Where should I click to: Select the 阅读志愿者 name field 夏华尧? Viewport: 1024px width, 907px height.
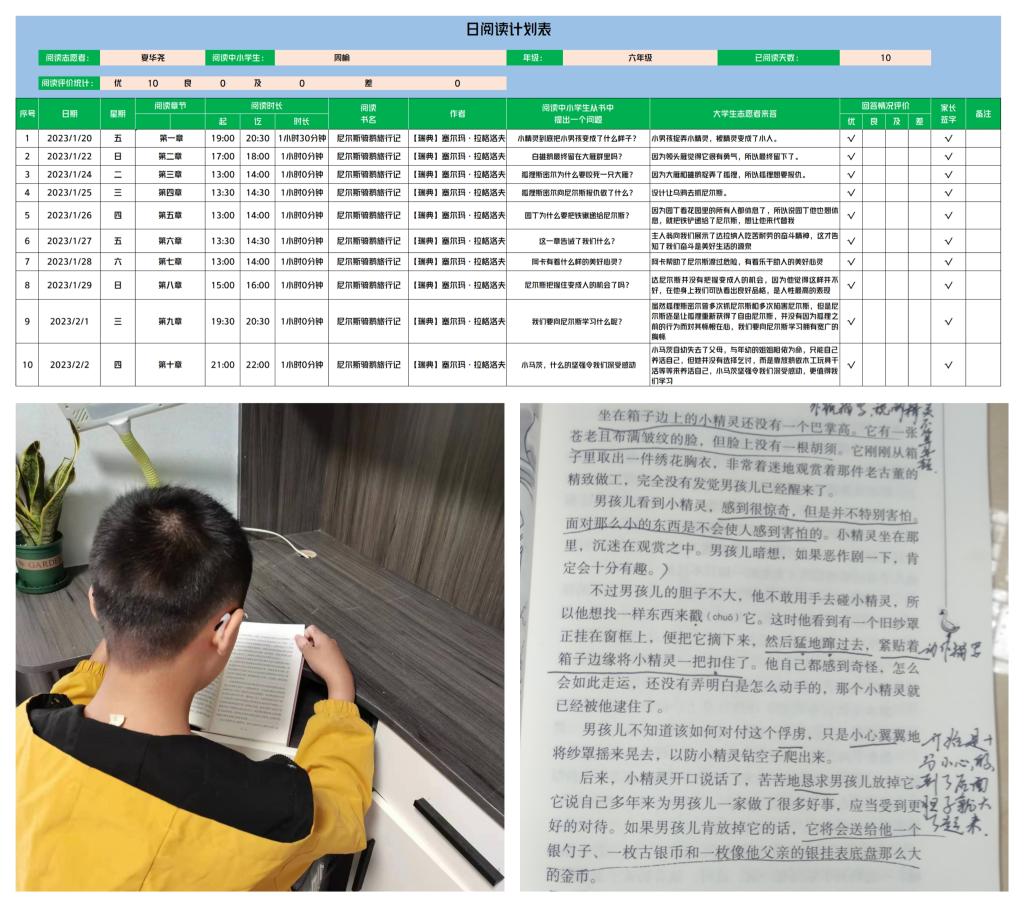[152, 58]
